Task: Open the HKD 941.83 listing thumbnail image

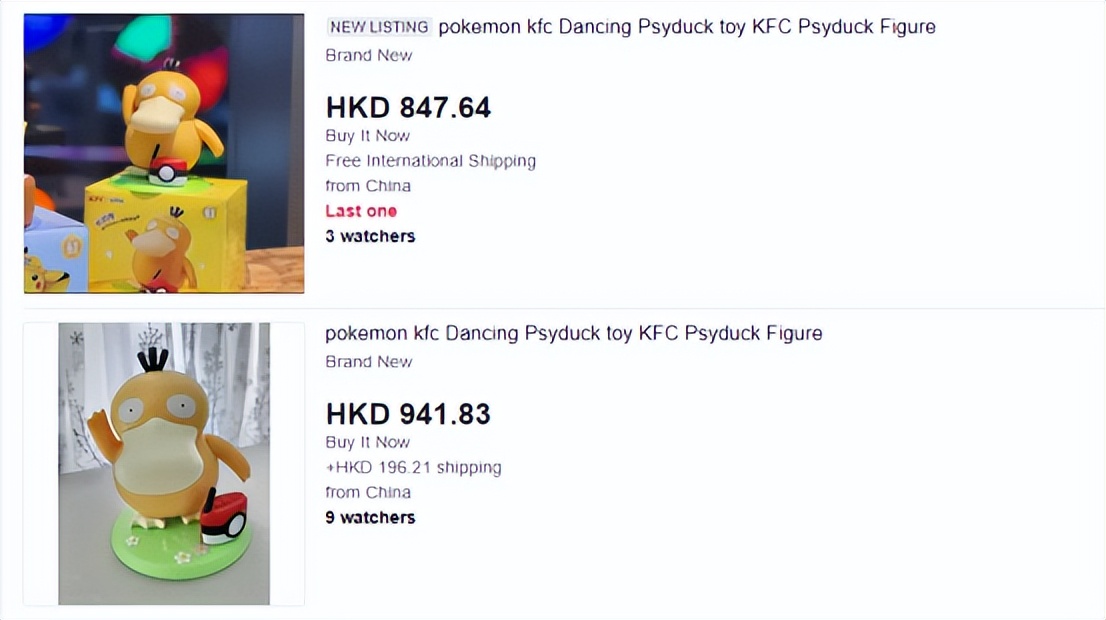Action: click(x=164, y=463)
